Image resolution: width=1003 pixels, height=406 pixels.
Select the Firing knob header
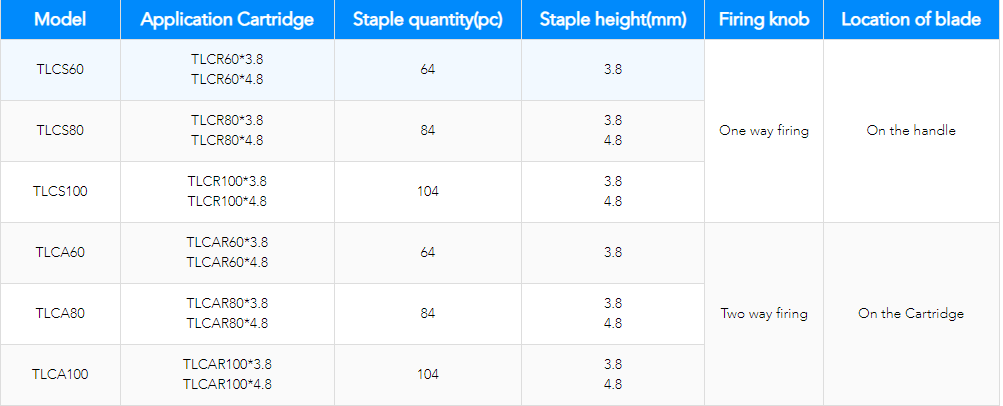point(764,20)
